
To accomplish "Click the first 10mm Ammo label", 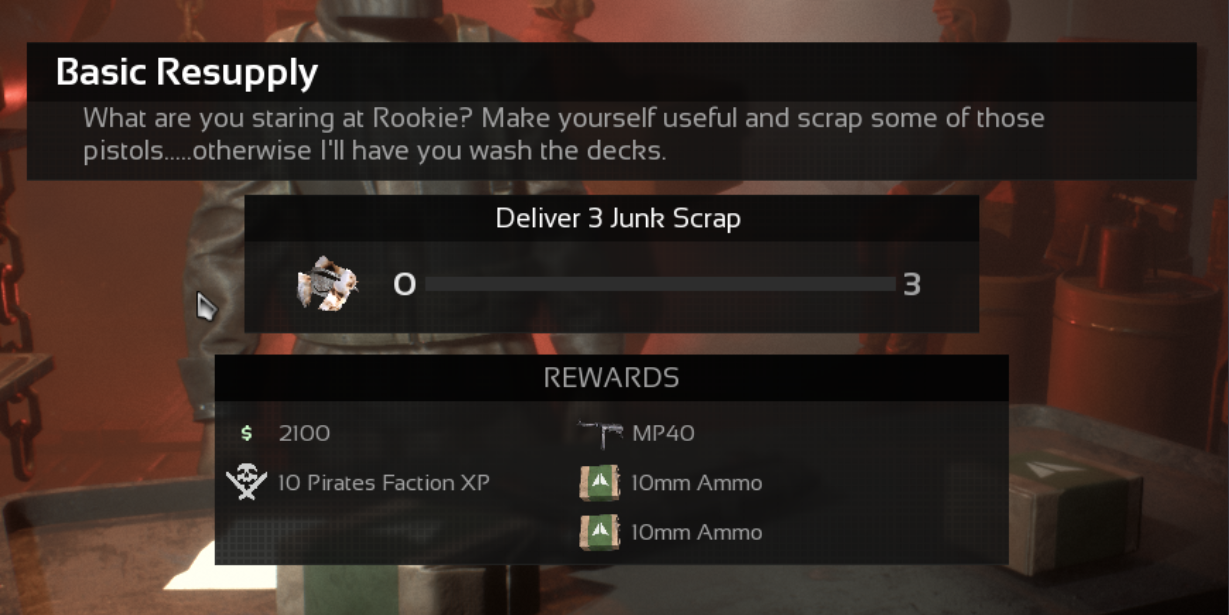I will pyautogui.click(x=696, y=483).
